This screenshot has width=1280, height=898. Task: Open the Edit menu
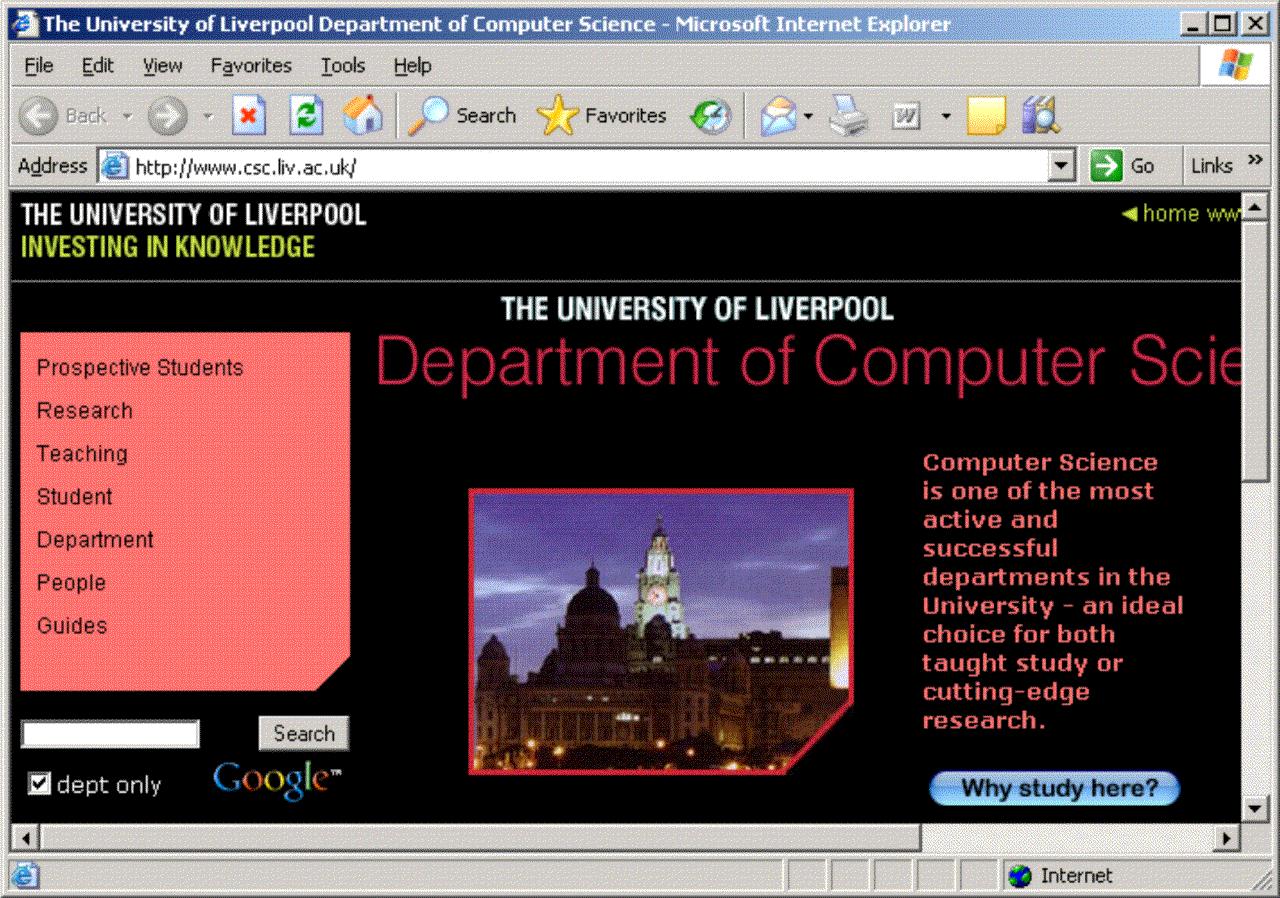98,66
